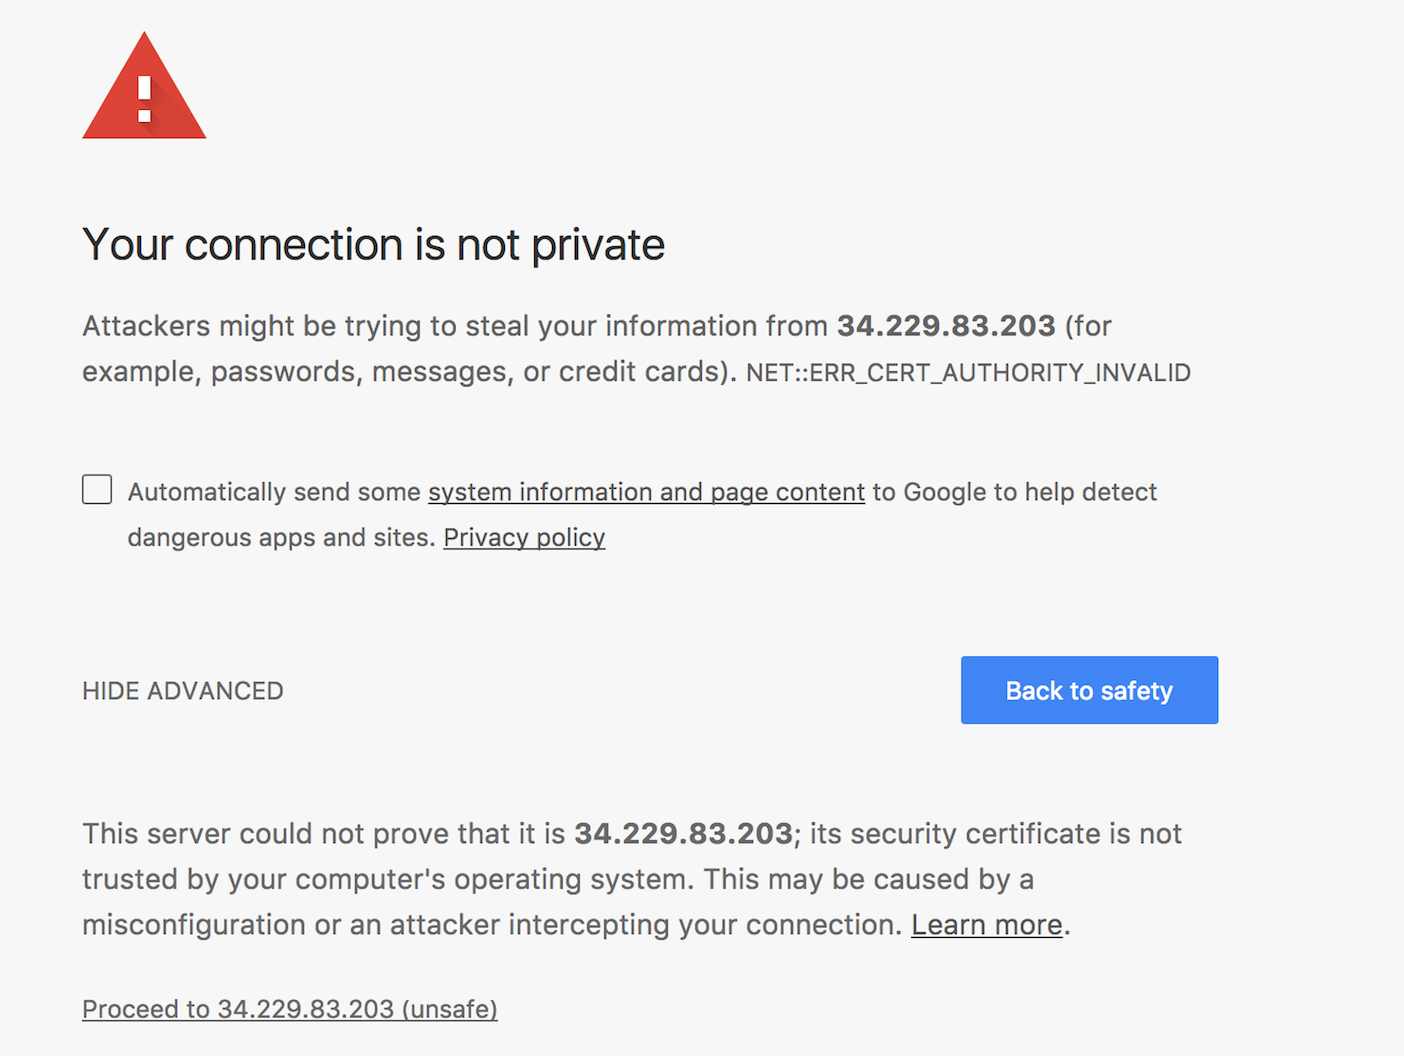This screenshot has height=1056, width=1404.
Task: Click the "to Google to help detect" text
Action: [x=1014, y=492]
